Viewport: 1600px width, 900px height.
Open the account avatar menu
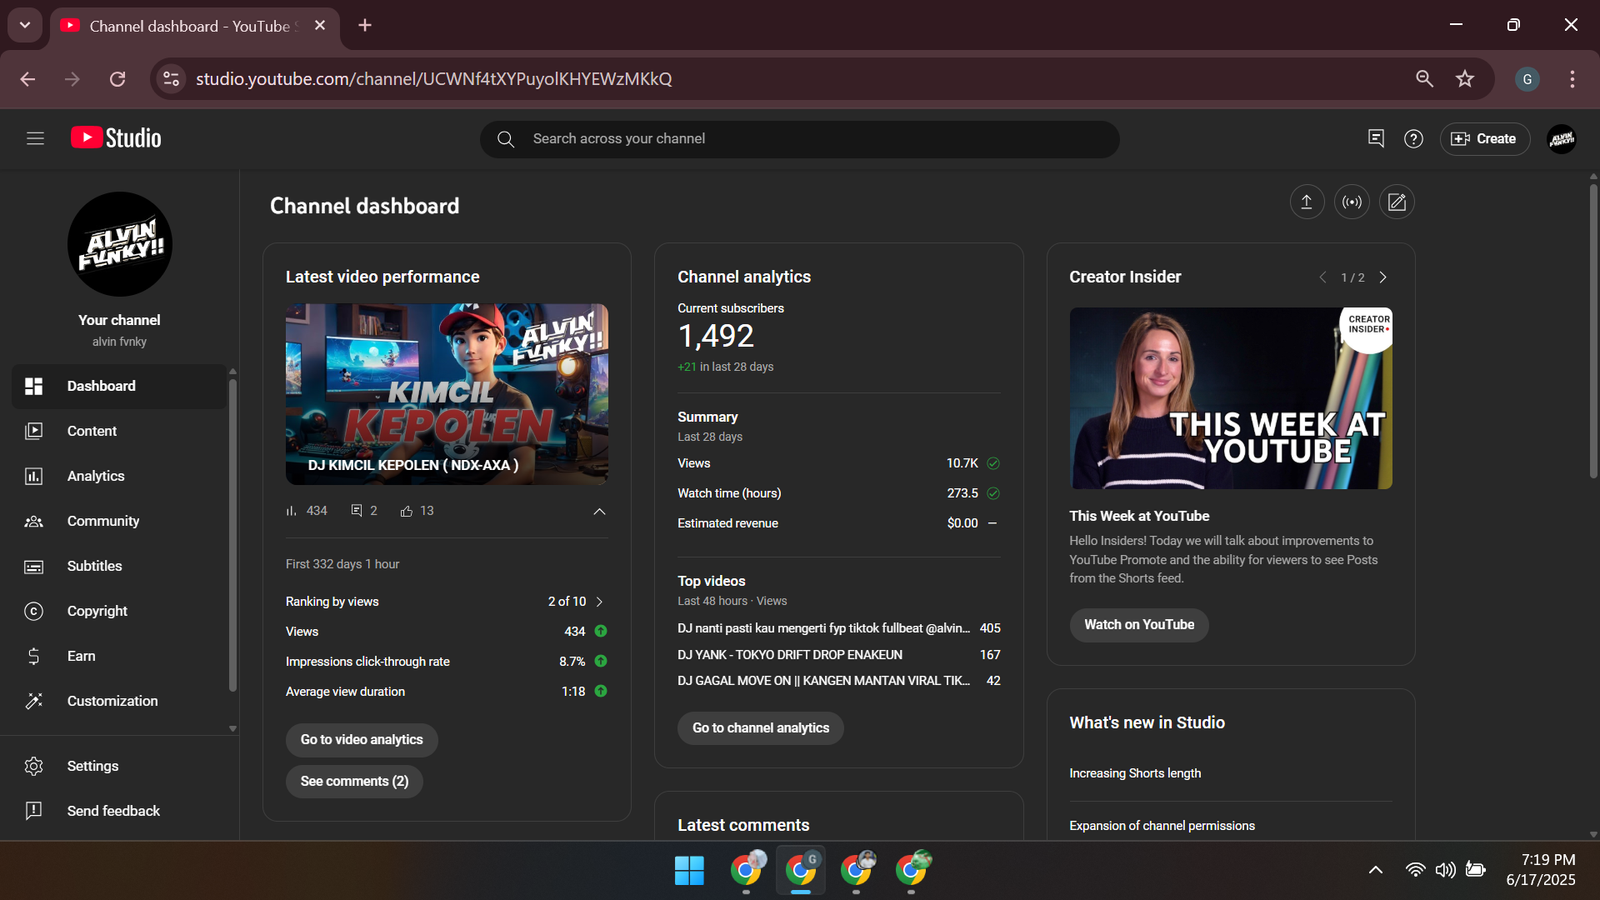(1562, 139)
